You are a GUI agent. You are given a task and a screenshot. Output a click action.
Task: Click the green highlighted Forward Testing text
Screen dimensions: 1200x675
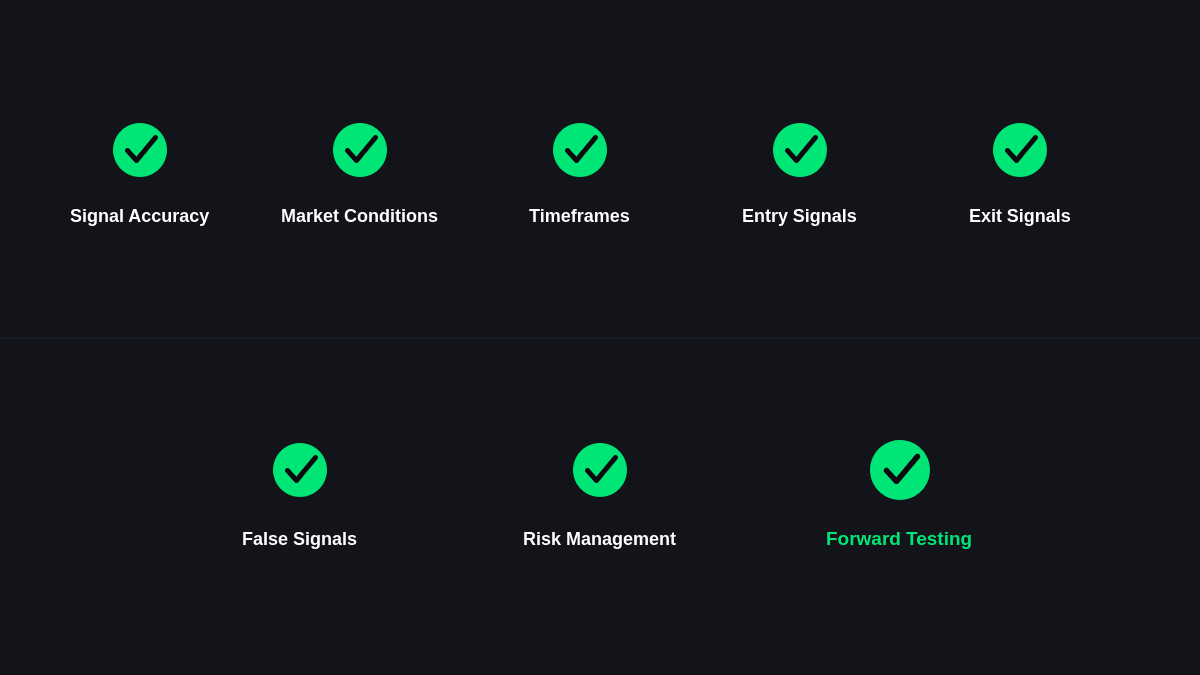[x=899, y=539]
